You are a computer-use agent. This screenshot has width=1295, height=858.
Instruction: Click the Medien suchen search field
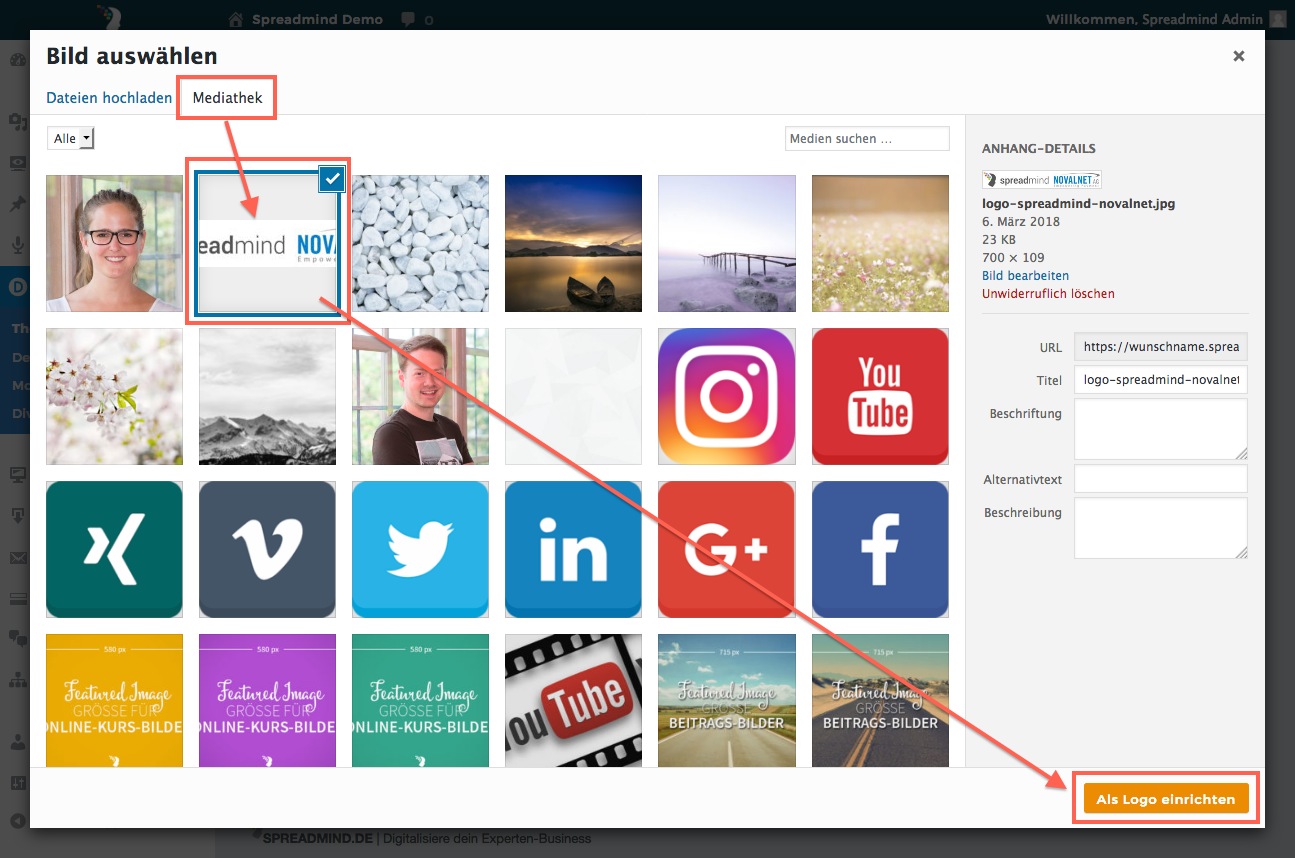[x=867, y=139]
